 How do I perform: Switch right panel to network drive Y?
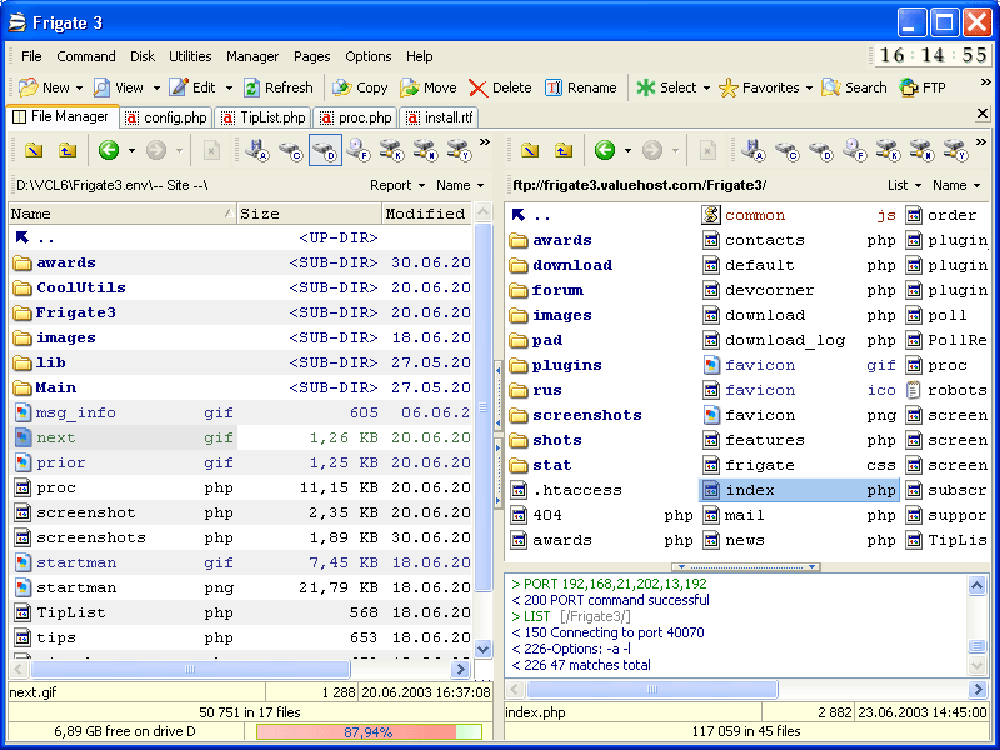click(x=955, y=151)
